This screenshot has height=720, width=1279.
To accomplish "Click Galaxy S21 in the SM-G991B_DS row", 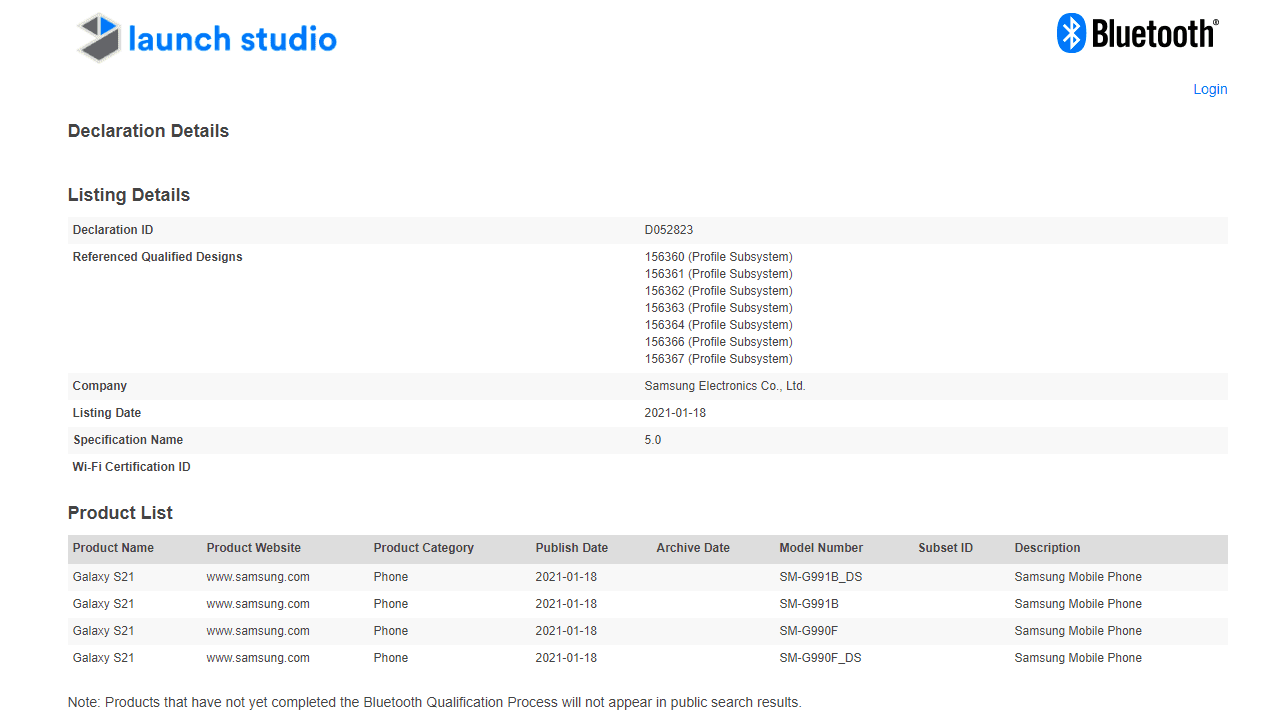I will (x=104, y=577).
